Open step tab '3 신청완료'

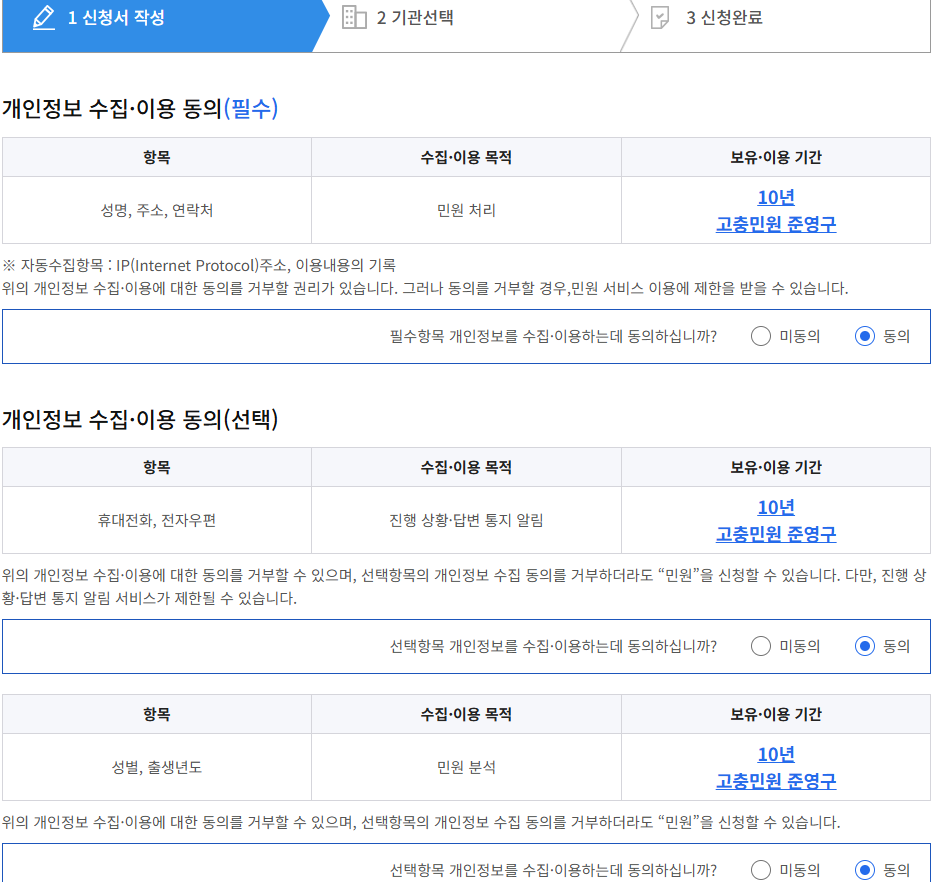pos(776,26)
